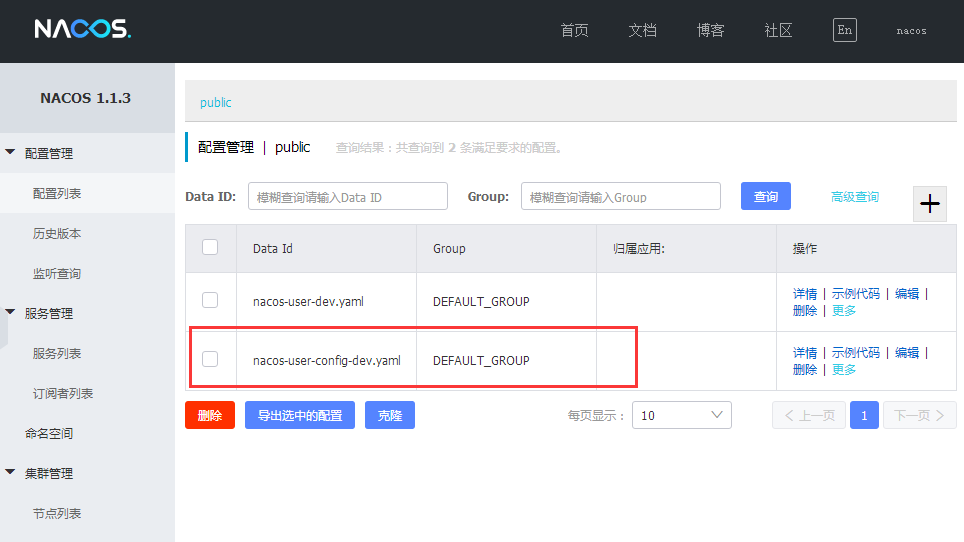Open 详情 for nacos-user-dev.yaml
The height and width of the screenshot is (542, 964).
[x=805, y=294]
